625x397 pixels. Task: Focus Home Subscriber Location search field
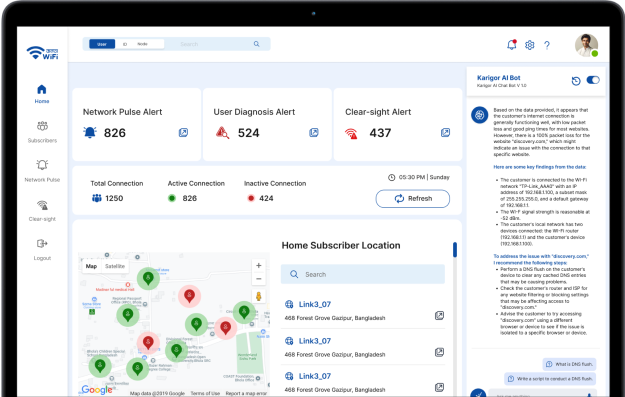[x=363, y=274]
